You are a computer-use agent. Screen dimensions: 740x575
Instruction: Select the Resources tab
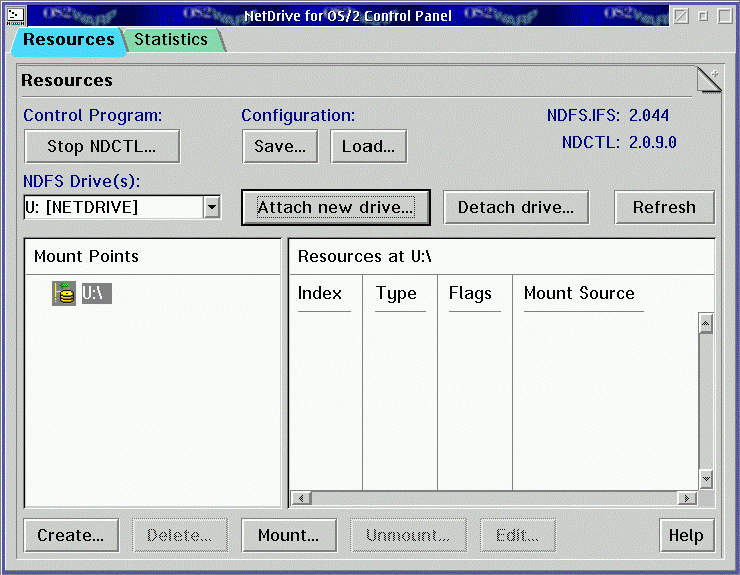(x=69, y=40)
